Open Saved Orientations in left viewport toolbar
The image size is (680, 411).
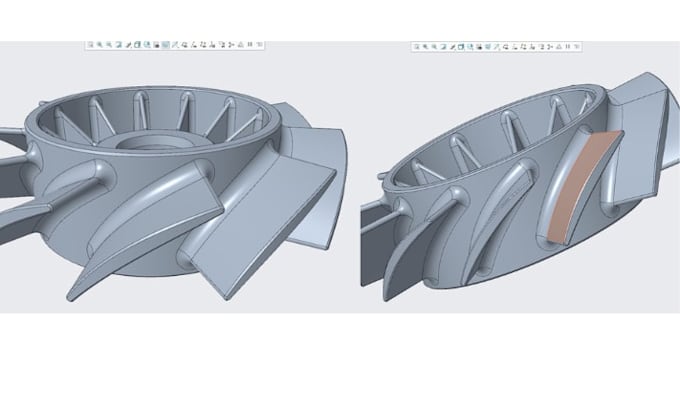pos(147,45)
